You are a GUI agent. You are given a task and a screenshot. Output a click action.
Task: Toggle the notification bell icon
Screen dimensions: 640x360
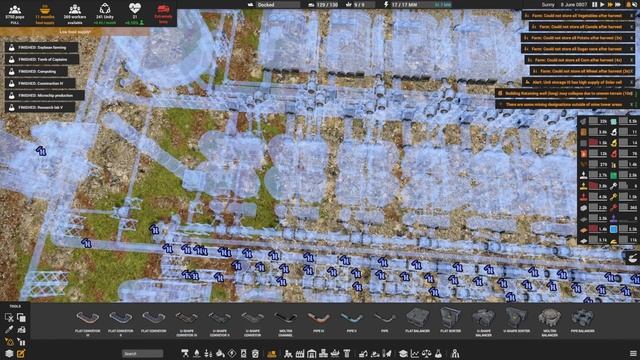(x=629, y=4)
